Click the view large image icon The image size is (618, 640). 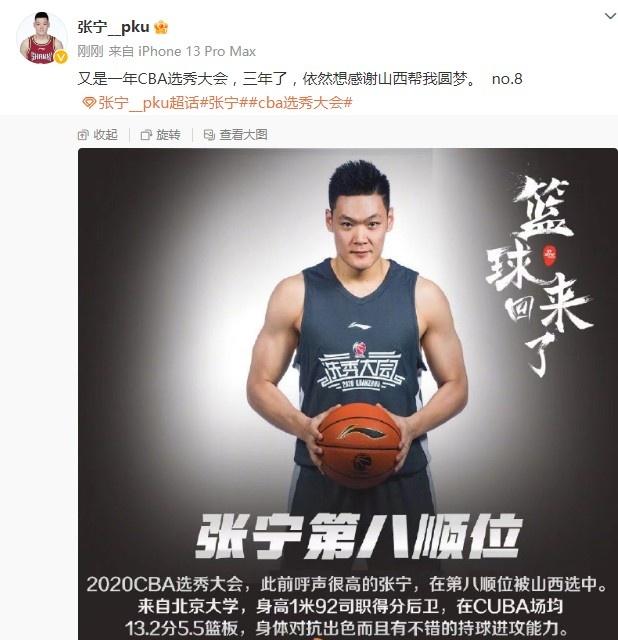click(209, 135)
